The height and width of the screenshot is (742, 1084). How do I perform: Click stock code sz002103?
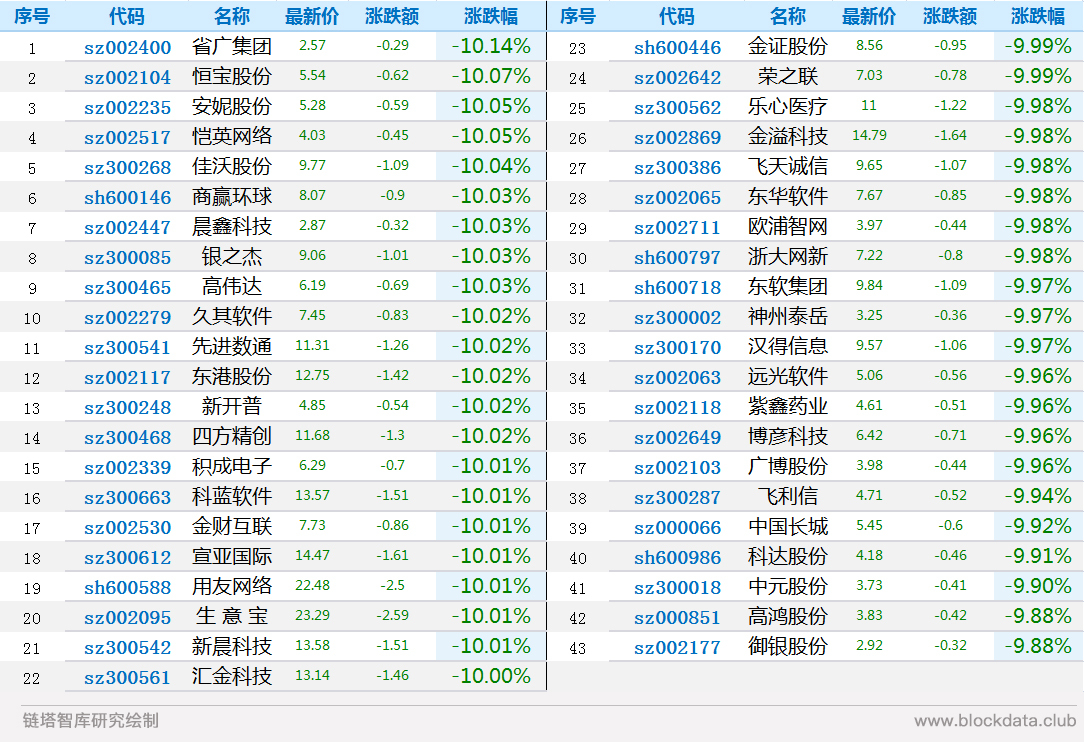tap(678, 467)
